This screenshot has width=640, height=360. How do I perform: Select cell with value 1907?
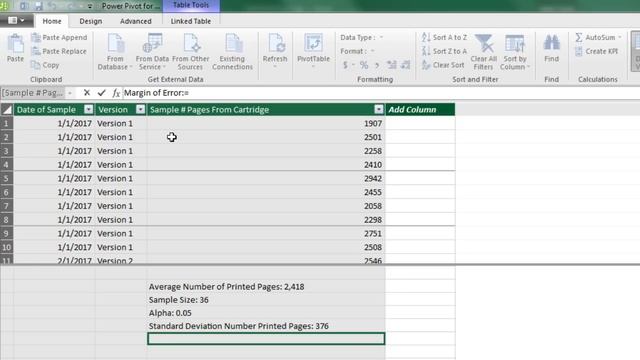(x=266, y=123)
